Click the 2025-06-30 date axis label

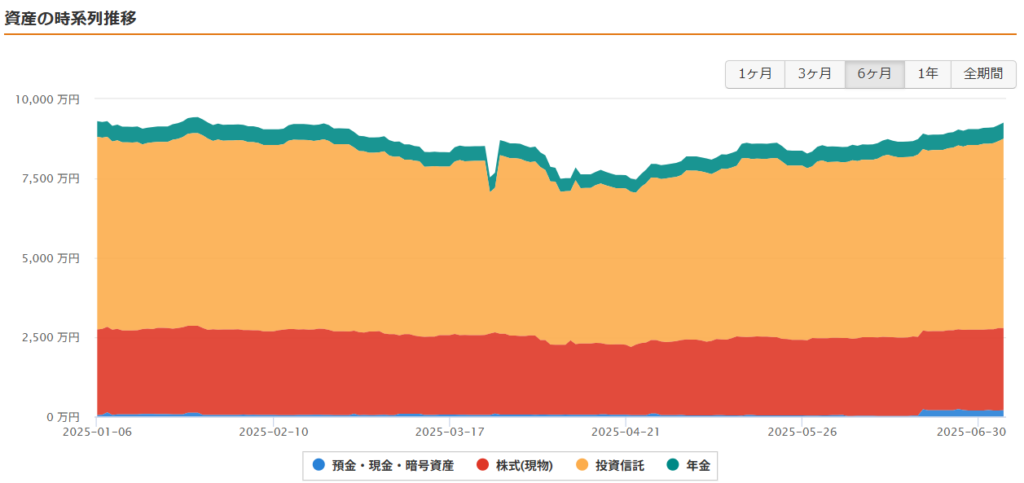click(970, 431)
